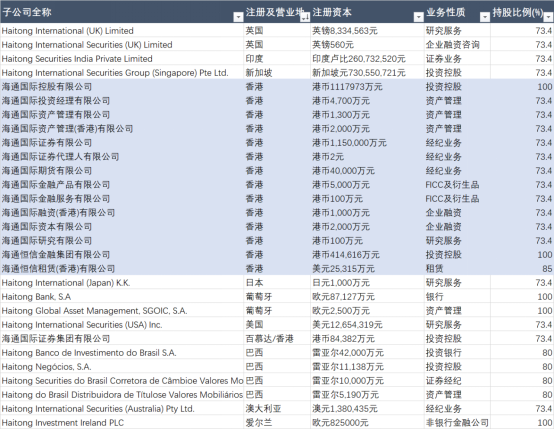Select cell Haitong Bank, S.A

[x=122, y=297]
